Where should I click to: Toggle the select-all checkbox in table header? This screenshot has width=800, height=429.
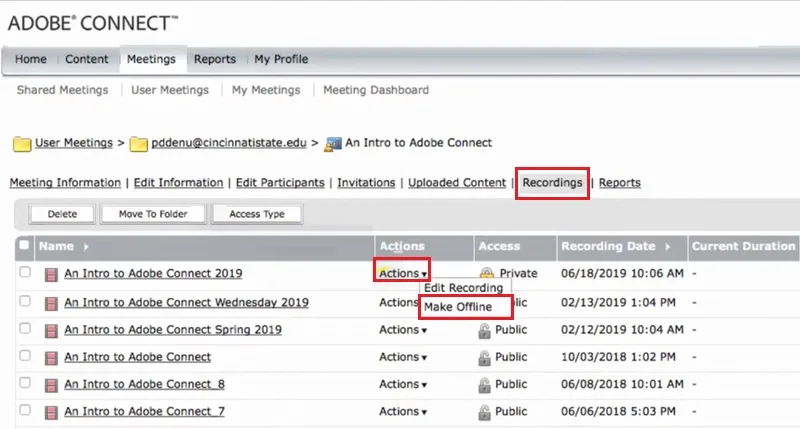click(24, 245)
